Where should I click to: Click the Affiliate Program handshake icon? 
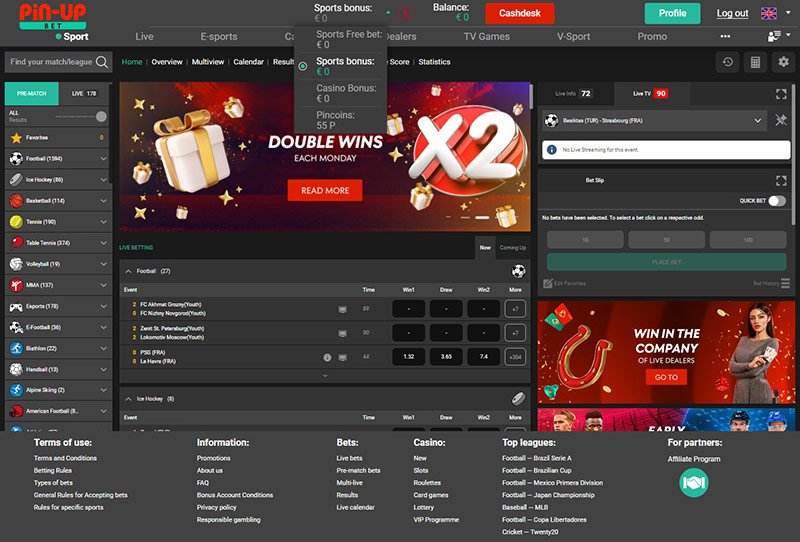694,483
